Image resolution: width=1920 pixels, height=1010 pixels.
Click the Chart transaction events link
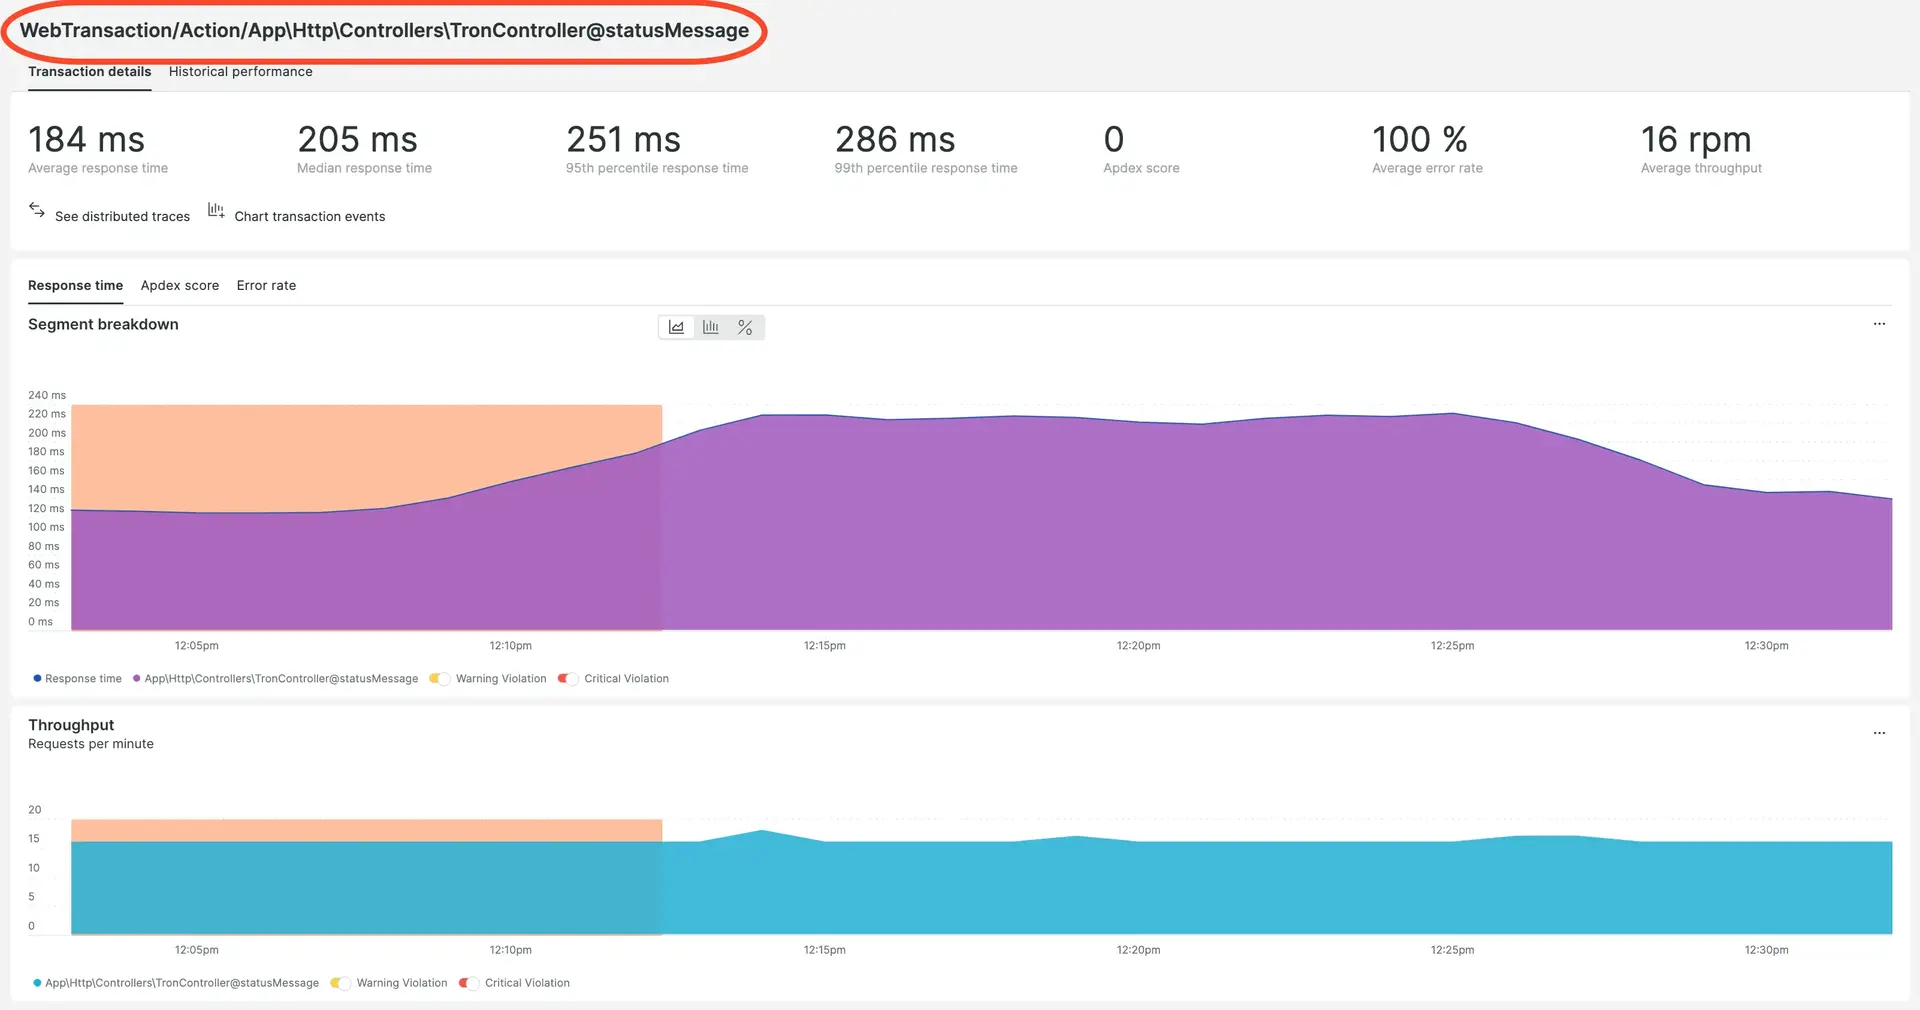pyautogui.click(x=309, y=217)
